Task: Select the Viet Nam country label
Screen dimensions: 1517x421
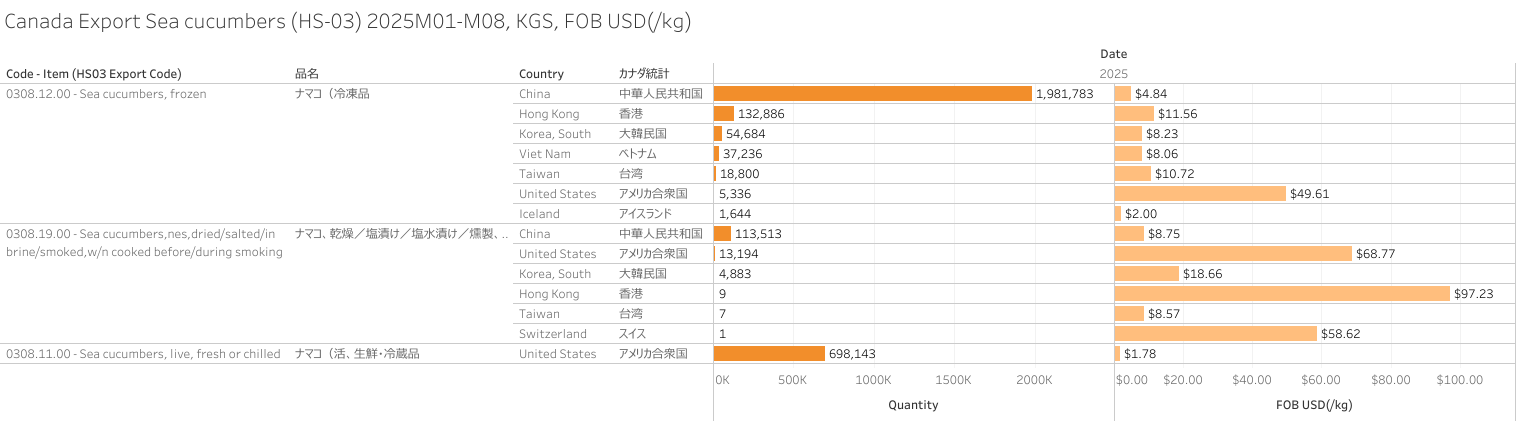Action: click(544, 153)
